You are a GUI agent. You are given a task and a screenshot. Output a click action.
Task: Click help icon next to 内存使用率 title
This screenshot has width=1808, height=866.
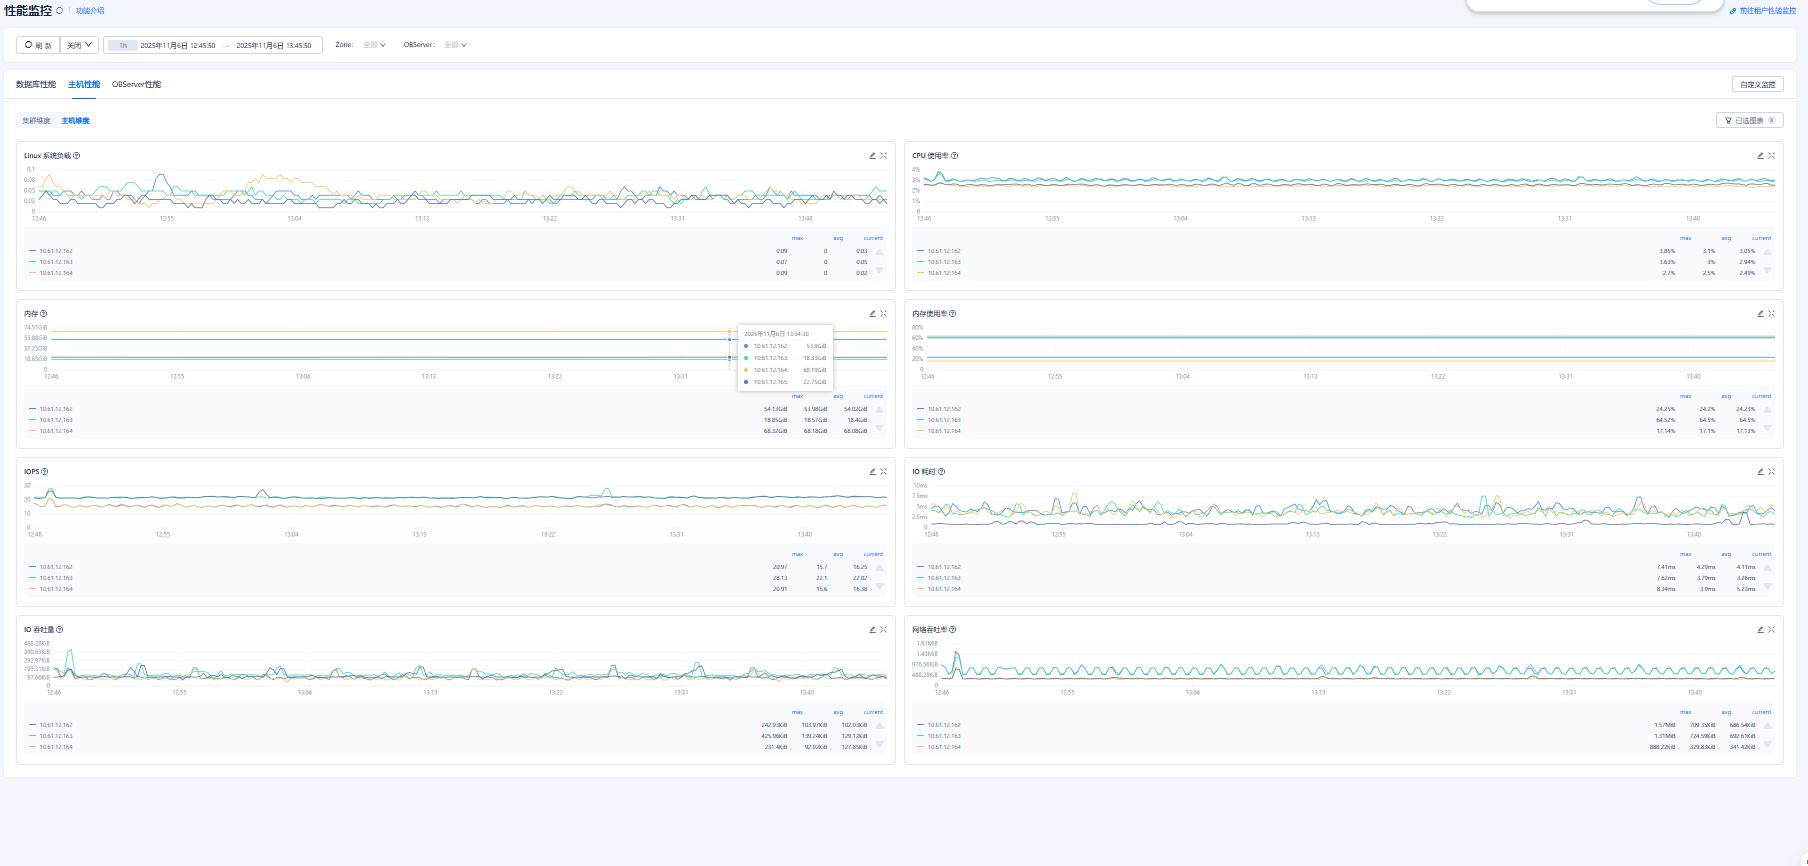coord(952,314)
